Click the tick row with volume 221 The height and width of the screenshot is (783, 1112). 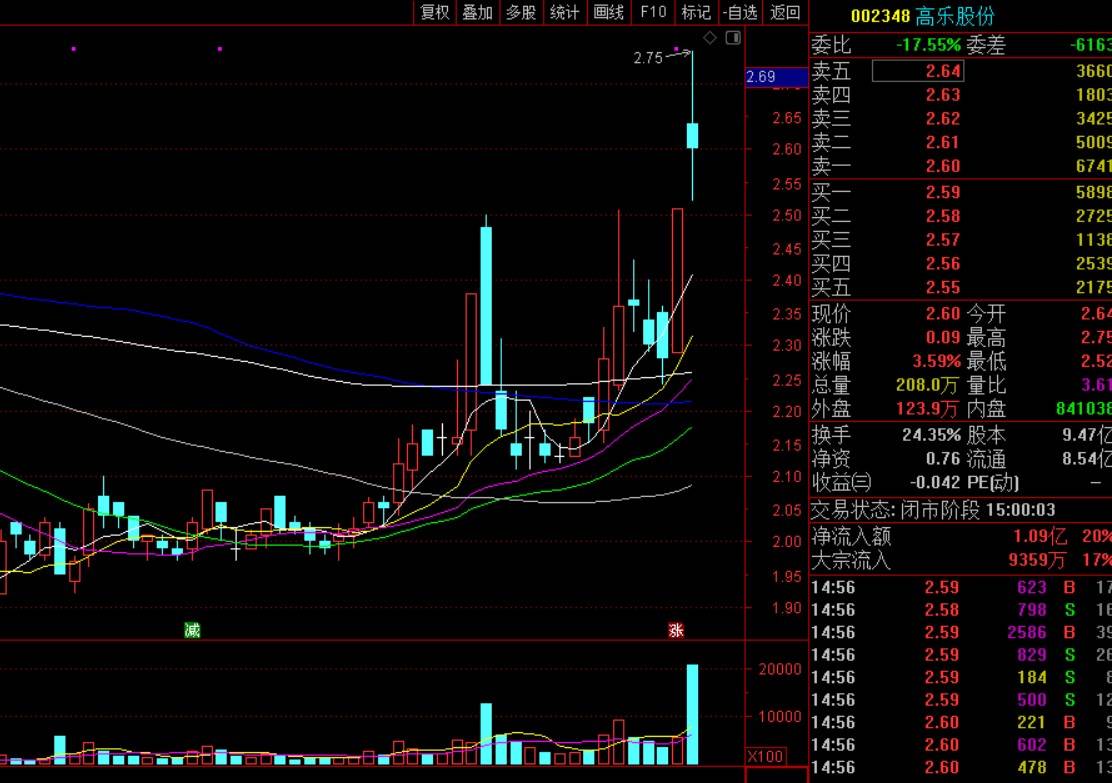[x=961, y=722]
